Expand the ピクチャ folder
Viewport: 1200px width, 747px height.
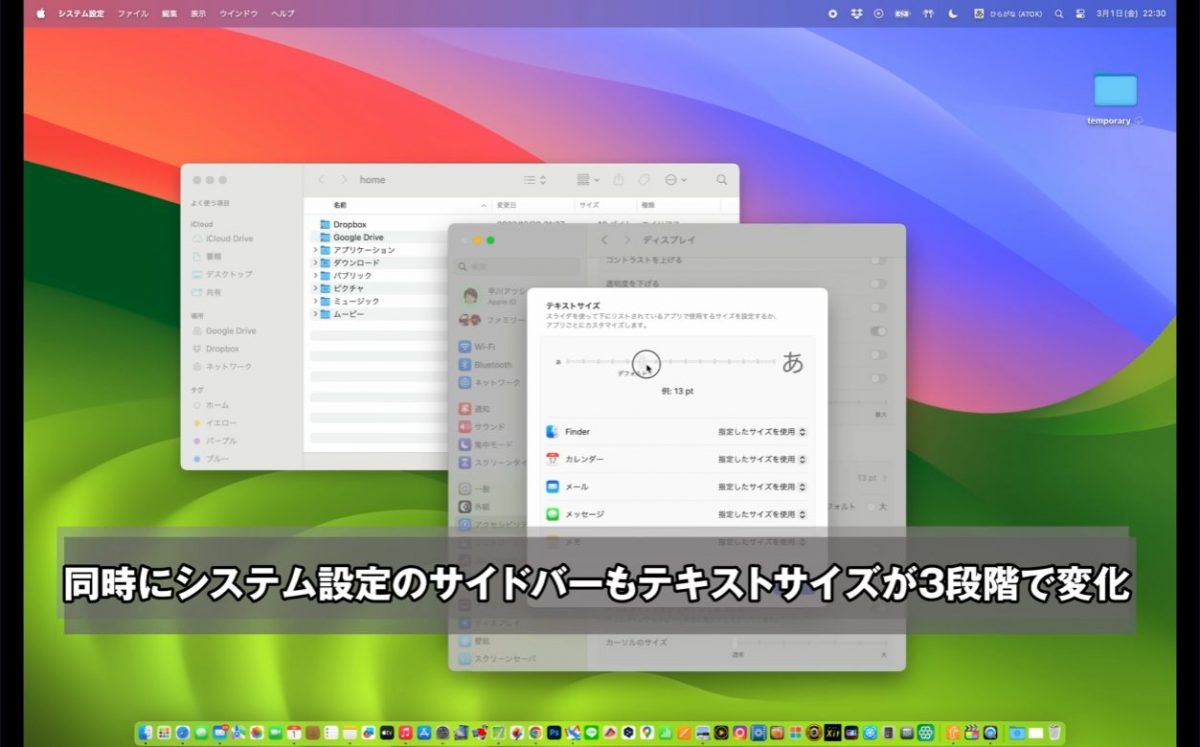[316, 288]
